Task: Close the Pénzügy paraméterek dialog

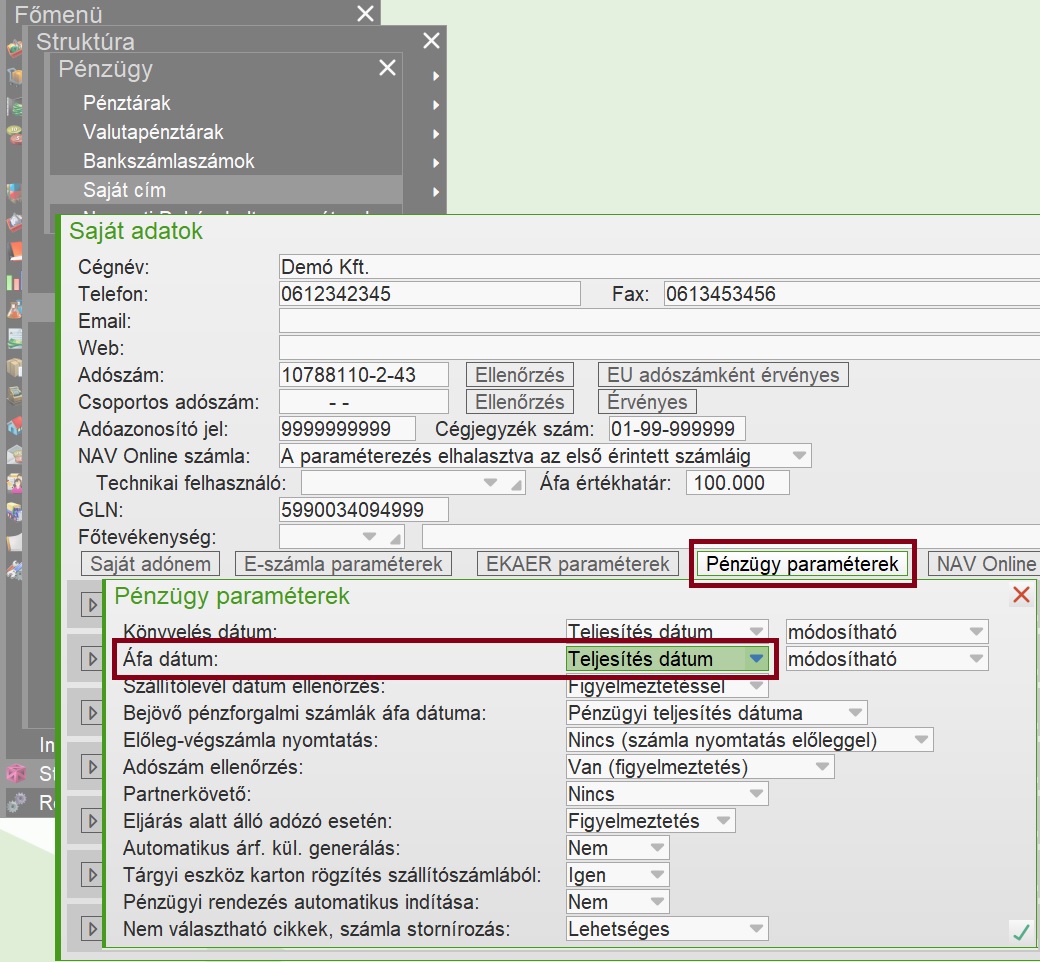Action: (x=1021, y=595)
